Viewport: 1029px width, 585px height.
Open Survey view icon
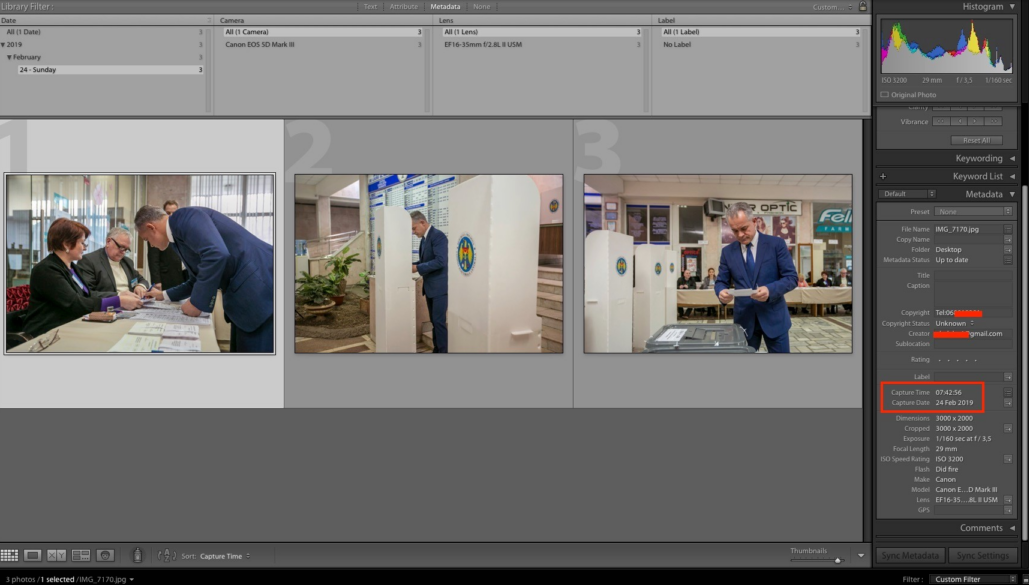[x=81, y=555]
